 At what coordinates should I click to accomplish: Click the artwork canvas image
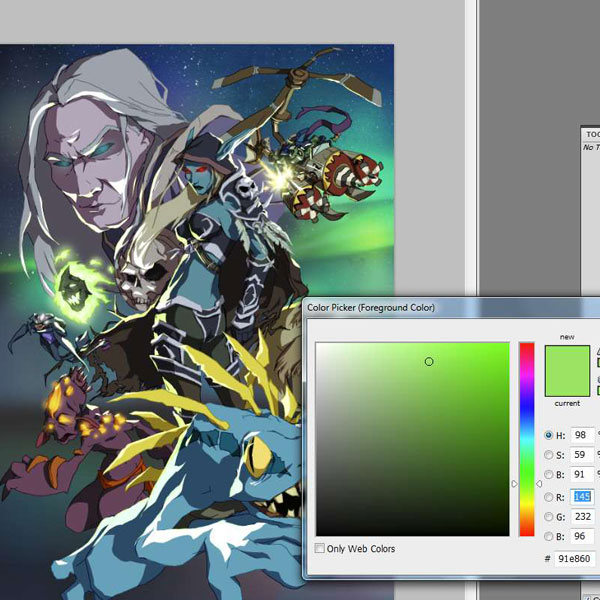tap(197, 322)
